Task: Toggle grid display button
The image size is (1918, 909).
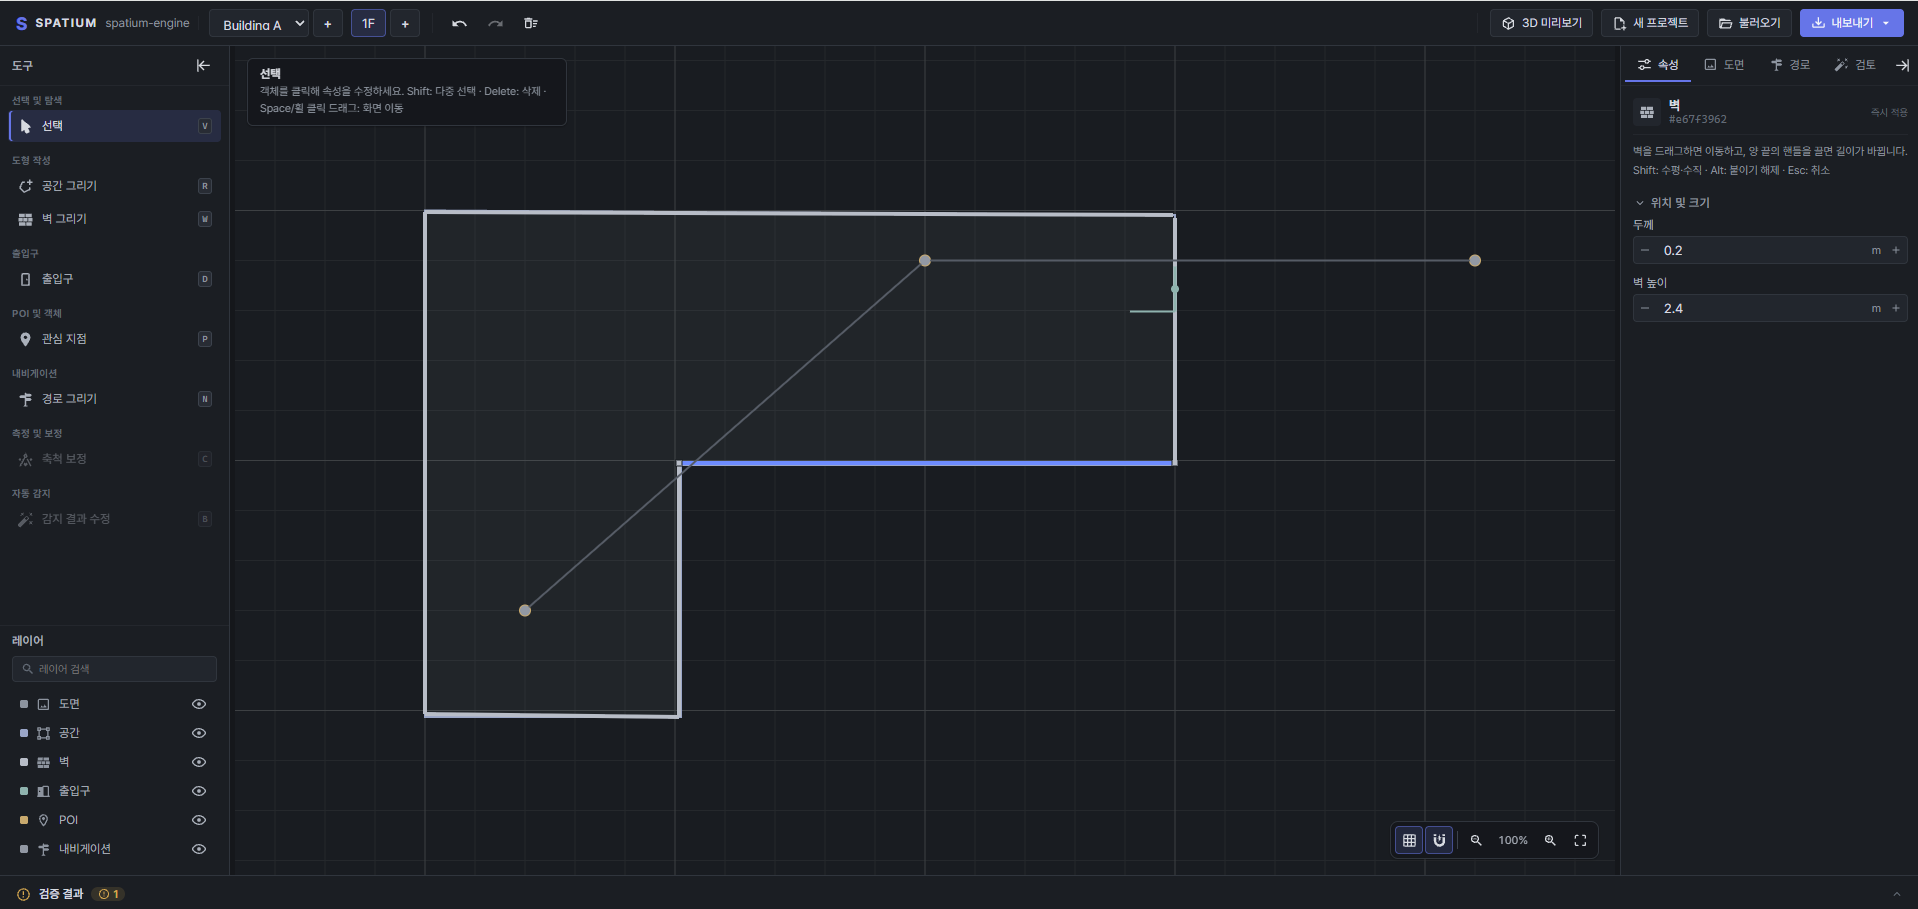Action: point(1409,840)
